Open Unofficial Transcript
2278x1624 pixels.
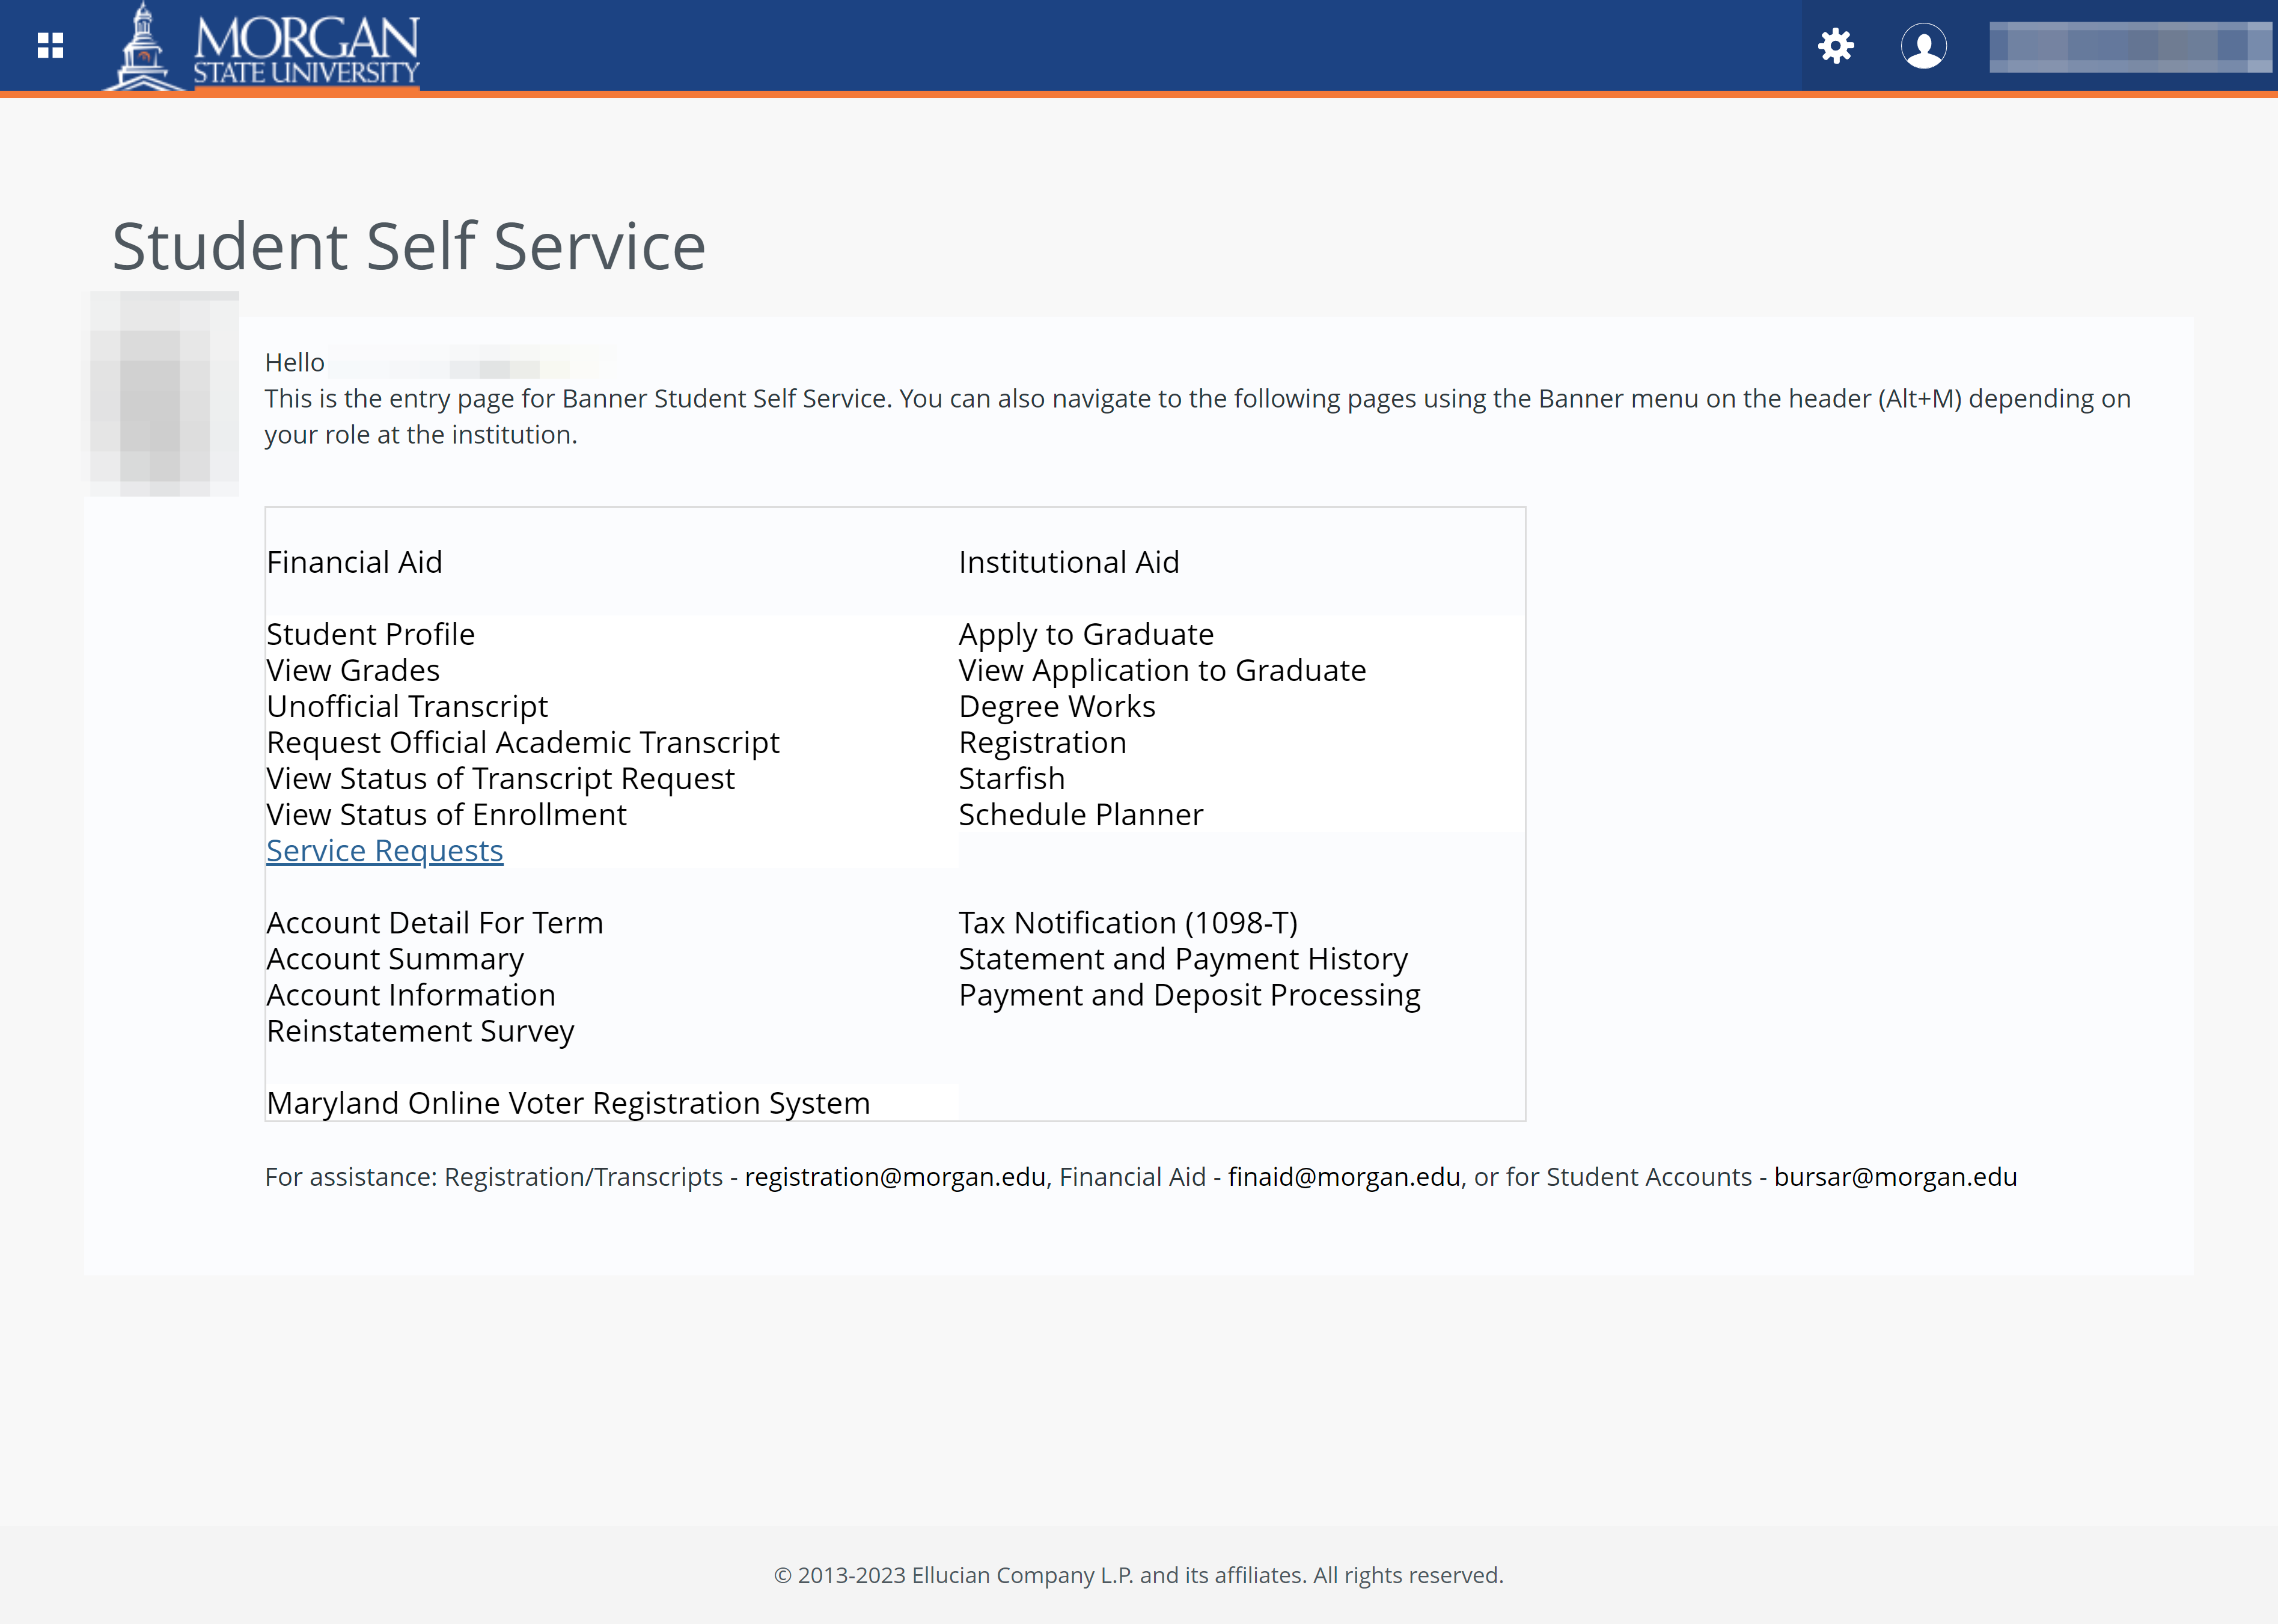click(x=407, y=706)
